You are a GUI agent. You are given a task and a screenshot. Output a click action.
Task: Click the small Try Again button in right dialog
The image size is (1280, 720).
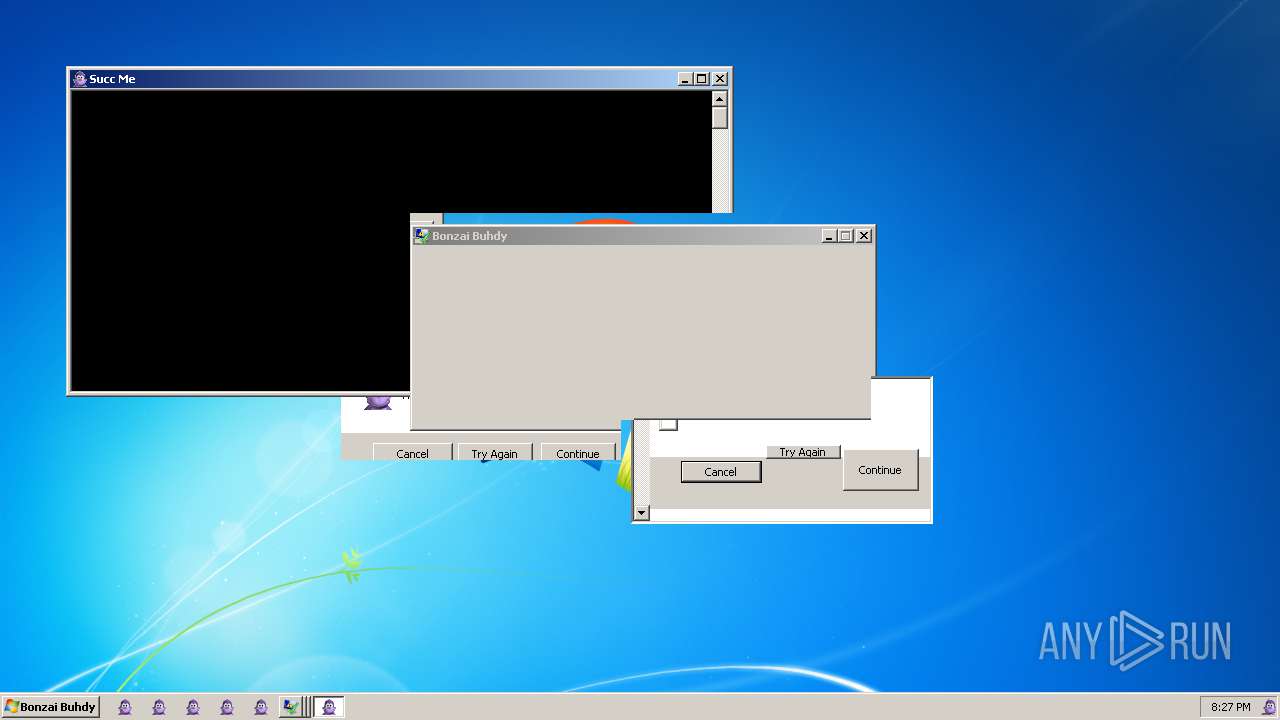click(x=803, y=452)
